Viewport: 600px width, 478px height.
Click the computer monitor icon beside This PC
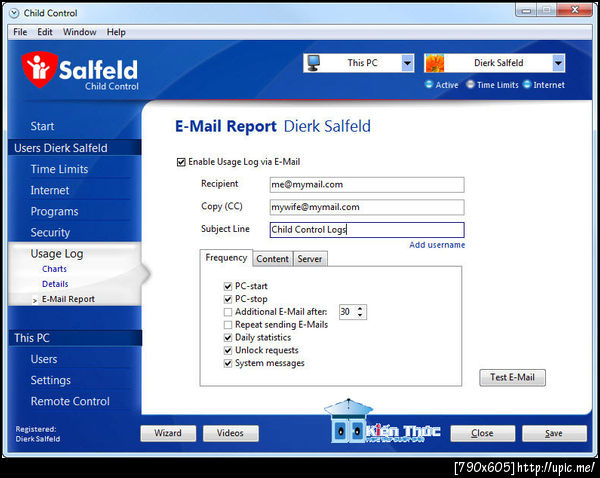(x=313, y=63)
